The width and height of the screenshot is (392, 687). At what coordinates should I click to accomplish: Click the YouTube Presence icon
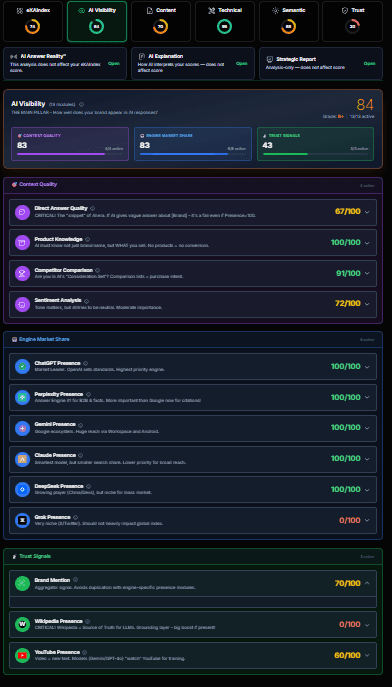coord(22,655)
